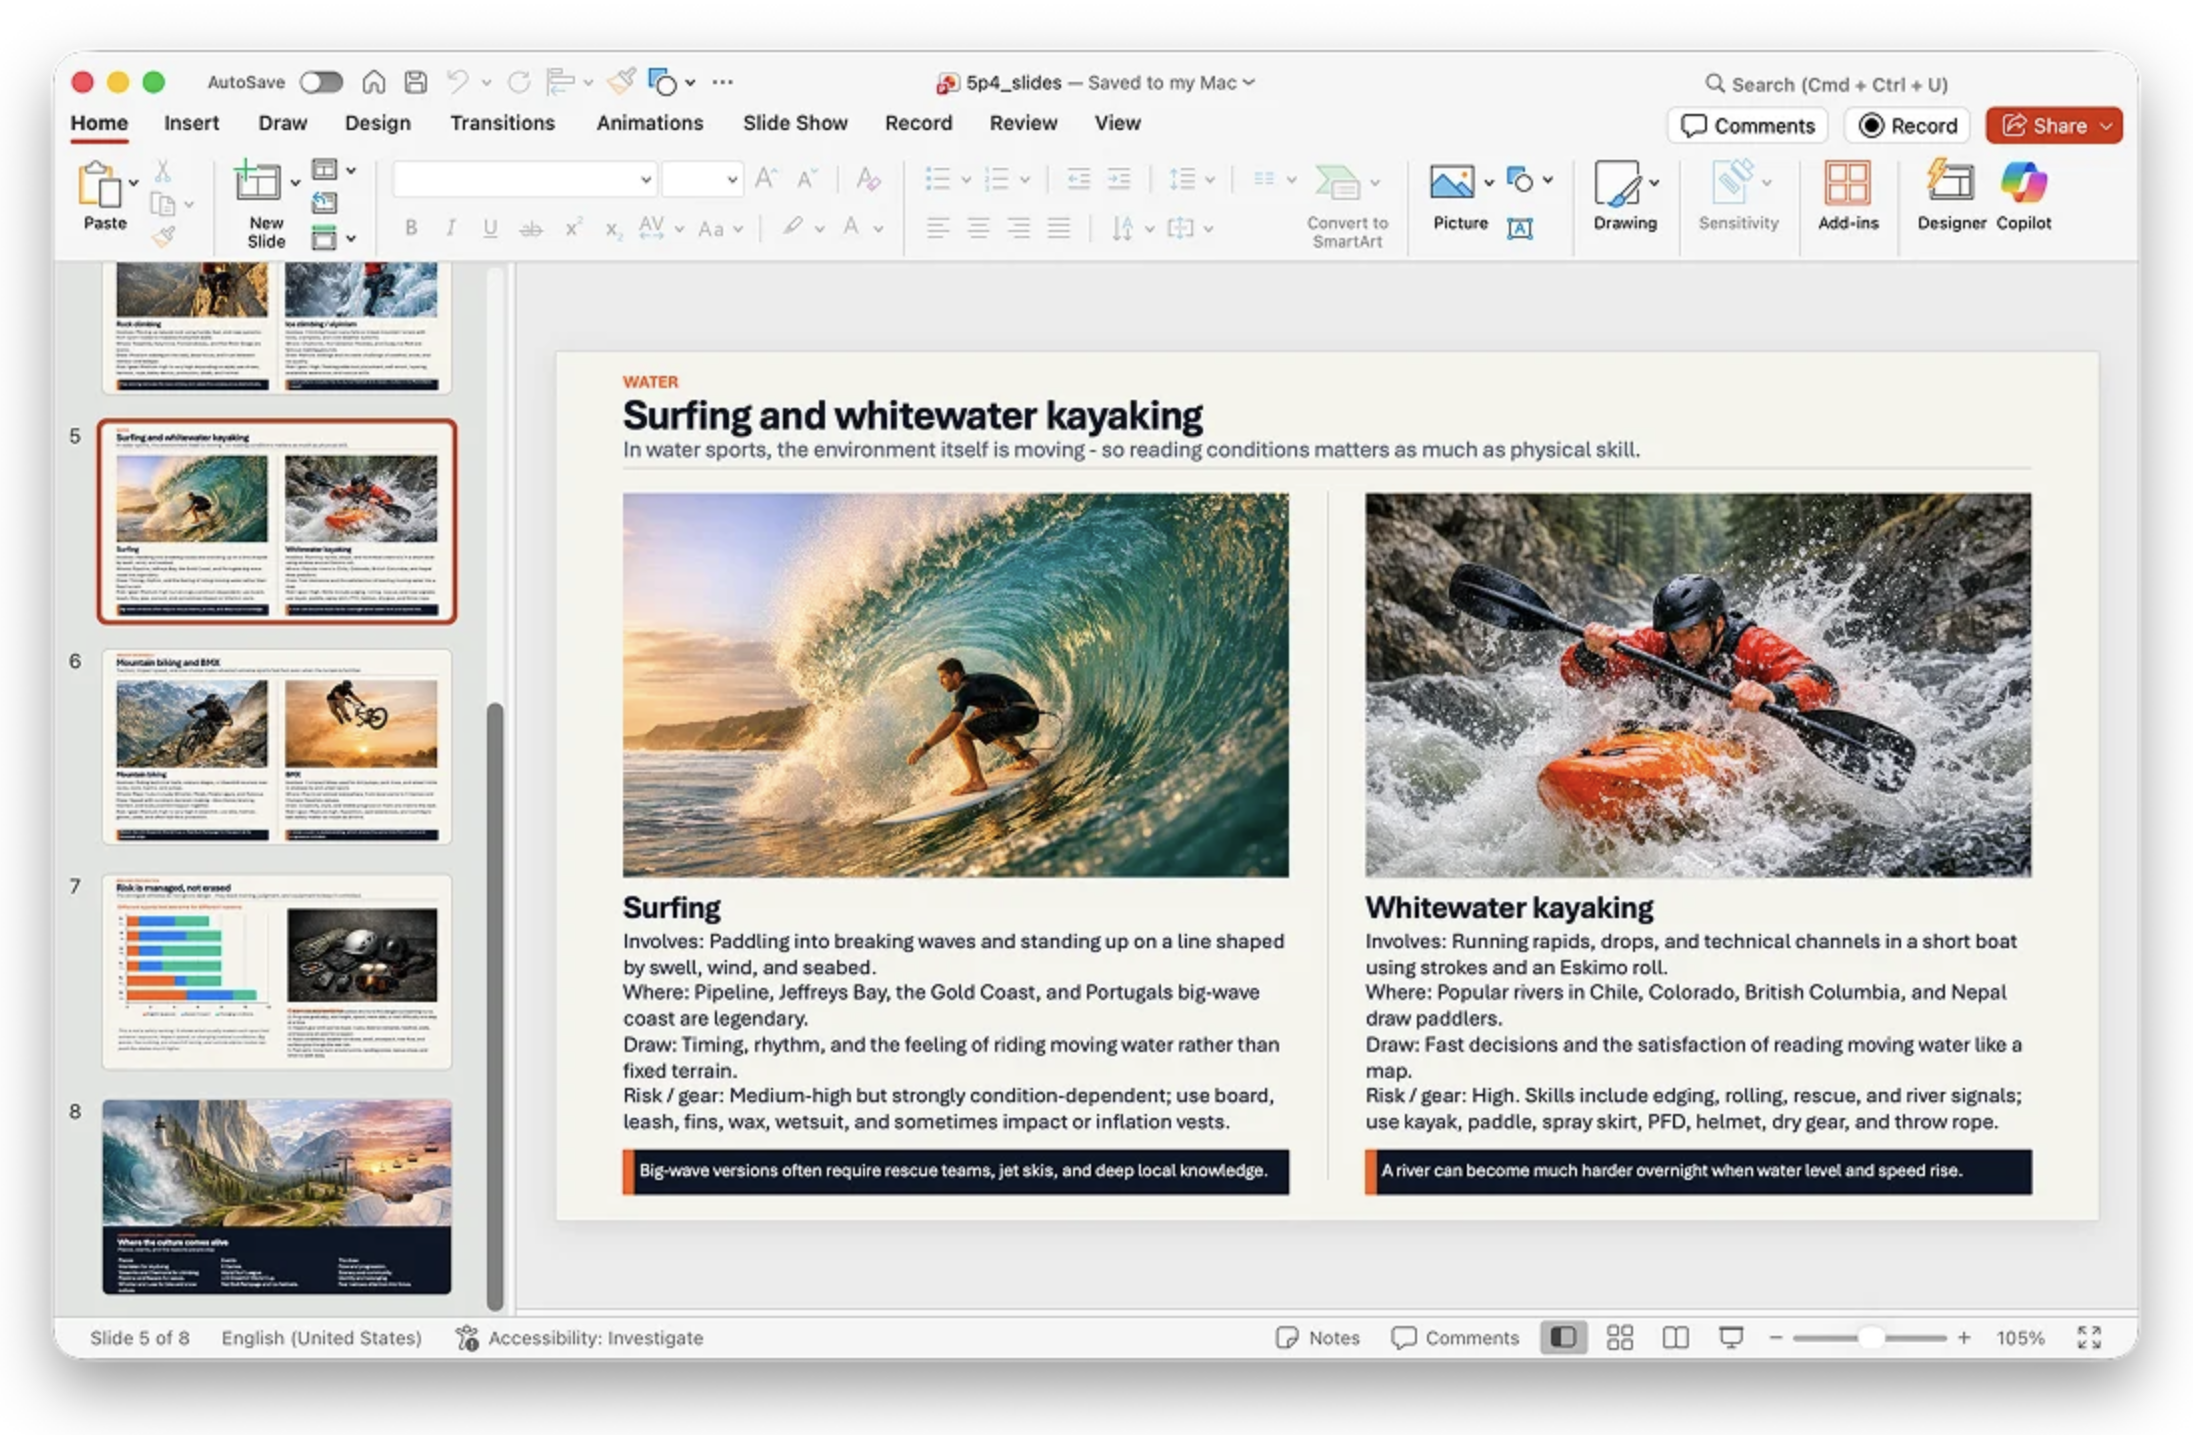
Task: Click the zoom slider handle
Action: 1870,1337
